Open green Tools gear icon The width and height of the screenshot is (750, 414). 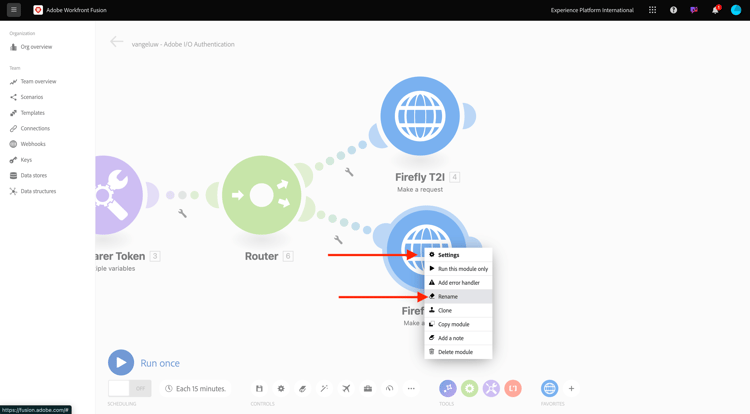(x=470, y=389)
